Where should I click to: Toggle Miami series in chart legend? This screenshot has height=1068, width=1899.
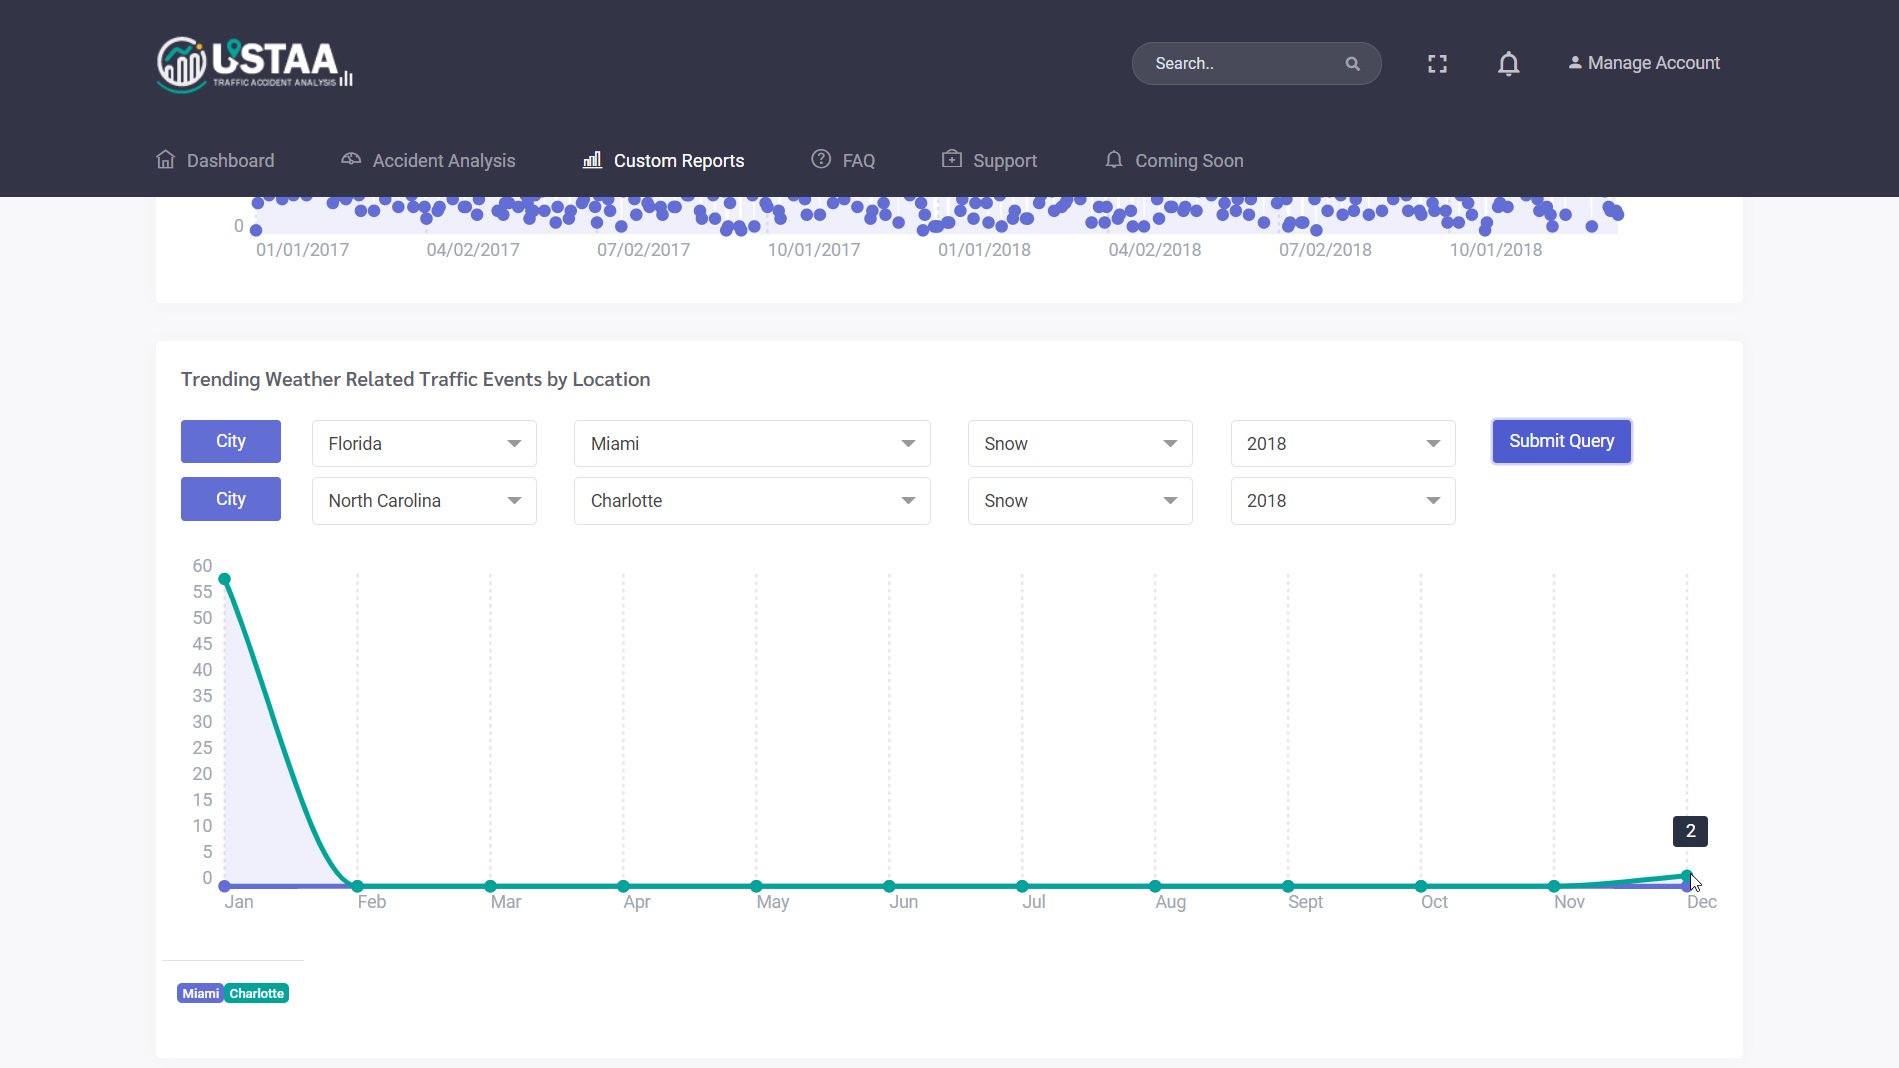pyautogui.click(x=200, y=993)
